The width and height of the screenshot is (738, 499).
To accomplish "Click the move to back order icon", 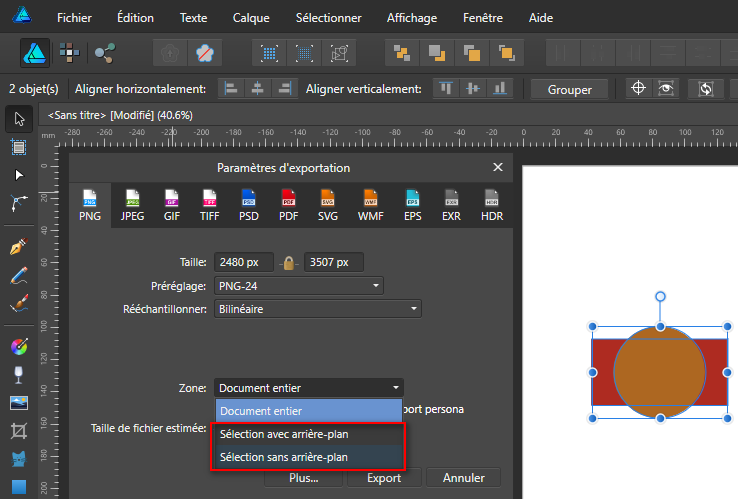I will tap(401, 53).
